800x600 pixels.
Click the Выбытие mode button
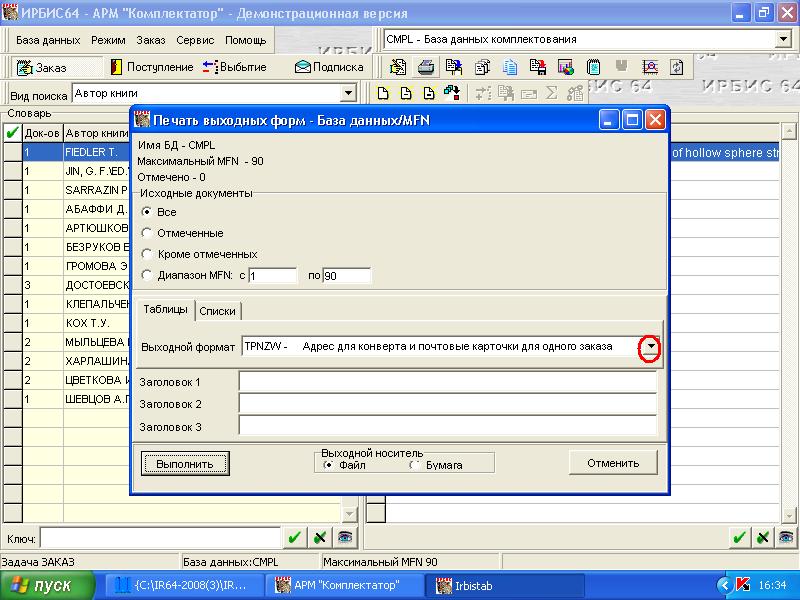point(234,67)
